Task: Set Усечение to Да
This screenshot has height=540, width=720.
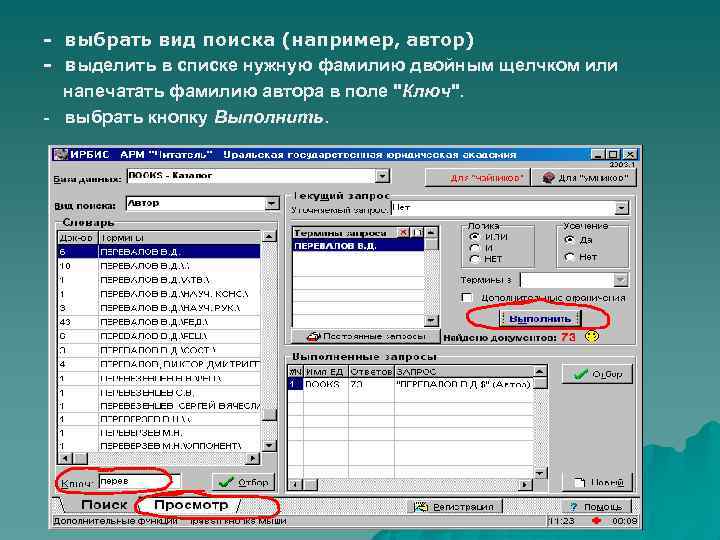Action: click(569, 240)
